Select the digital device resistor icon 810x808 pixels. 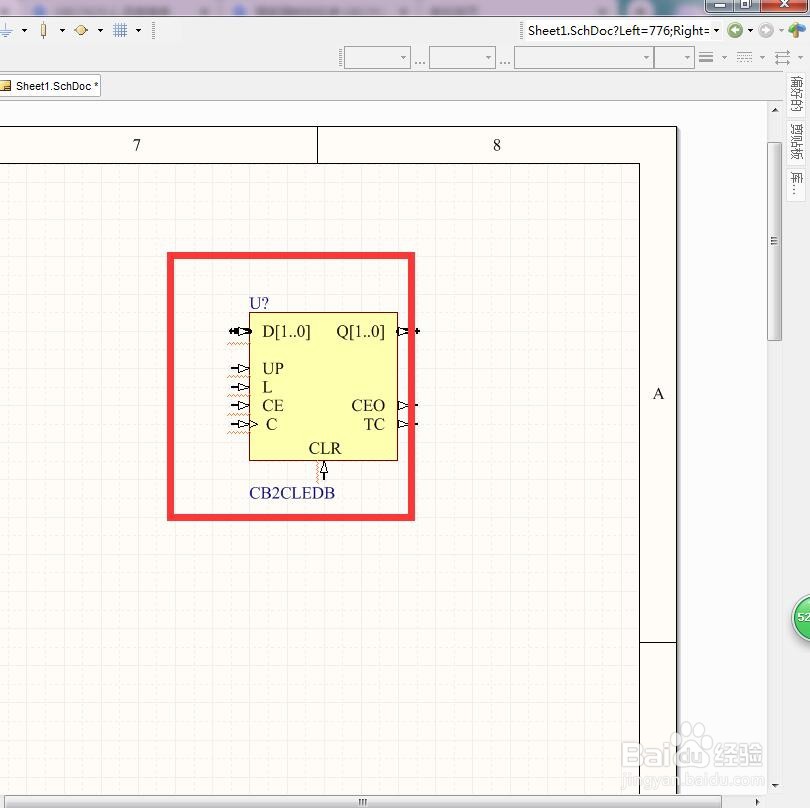click(44, 30)
